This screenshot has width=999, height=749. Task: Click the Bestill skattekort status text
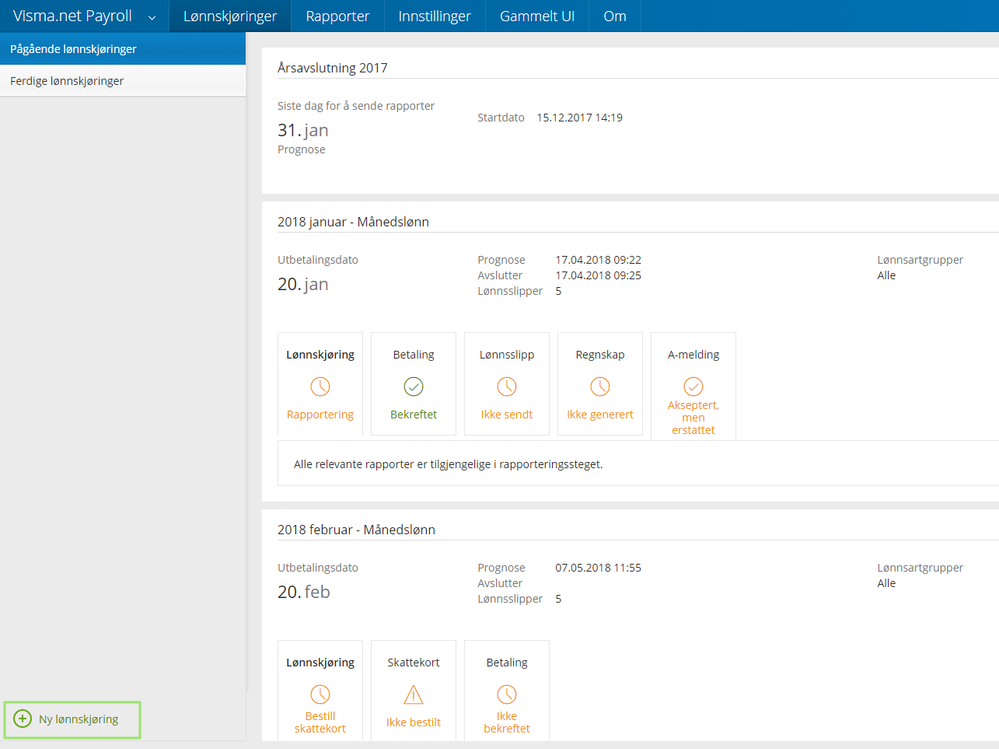pyautogui.click(x=320, y=722)
